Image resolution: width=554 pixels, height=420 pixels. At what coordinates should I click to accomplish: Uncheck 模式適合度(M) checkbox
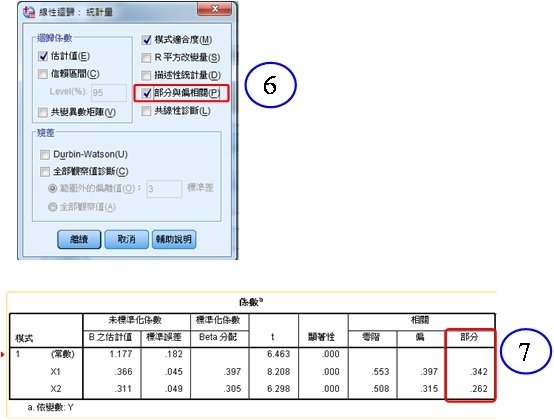[146, 40]
